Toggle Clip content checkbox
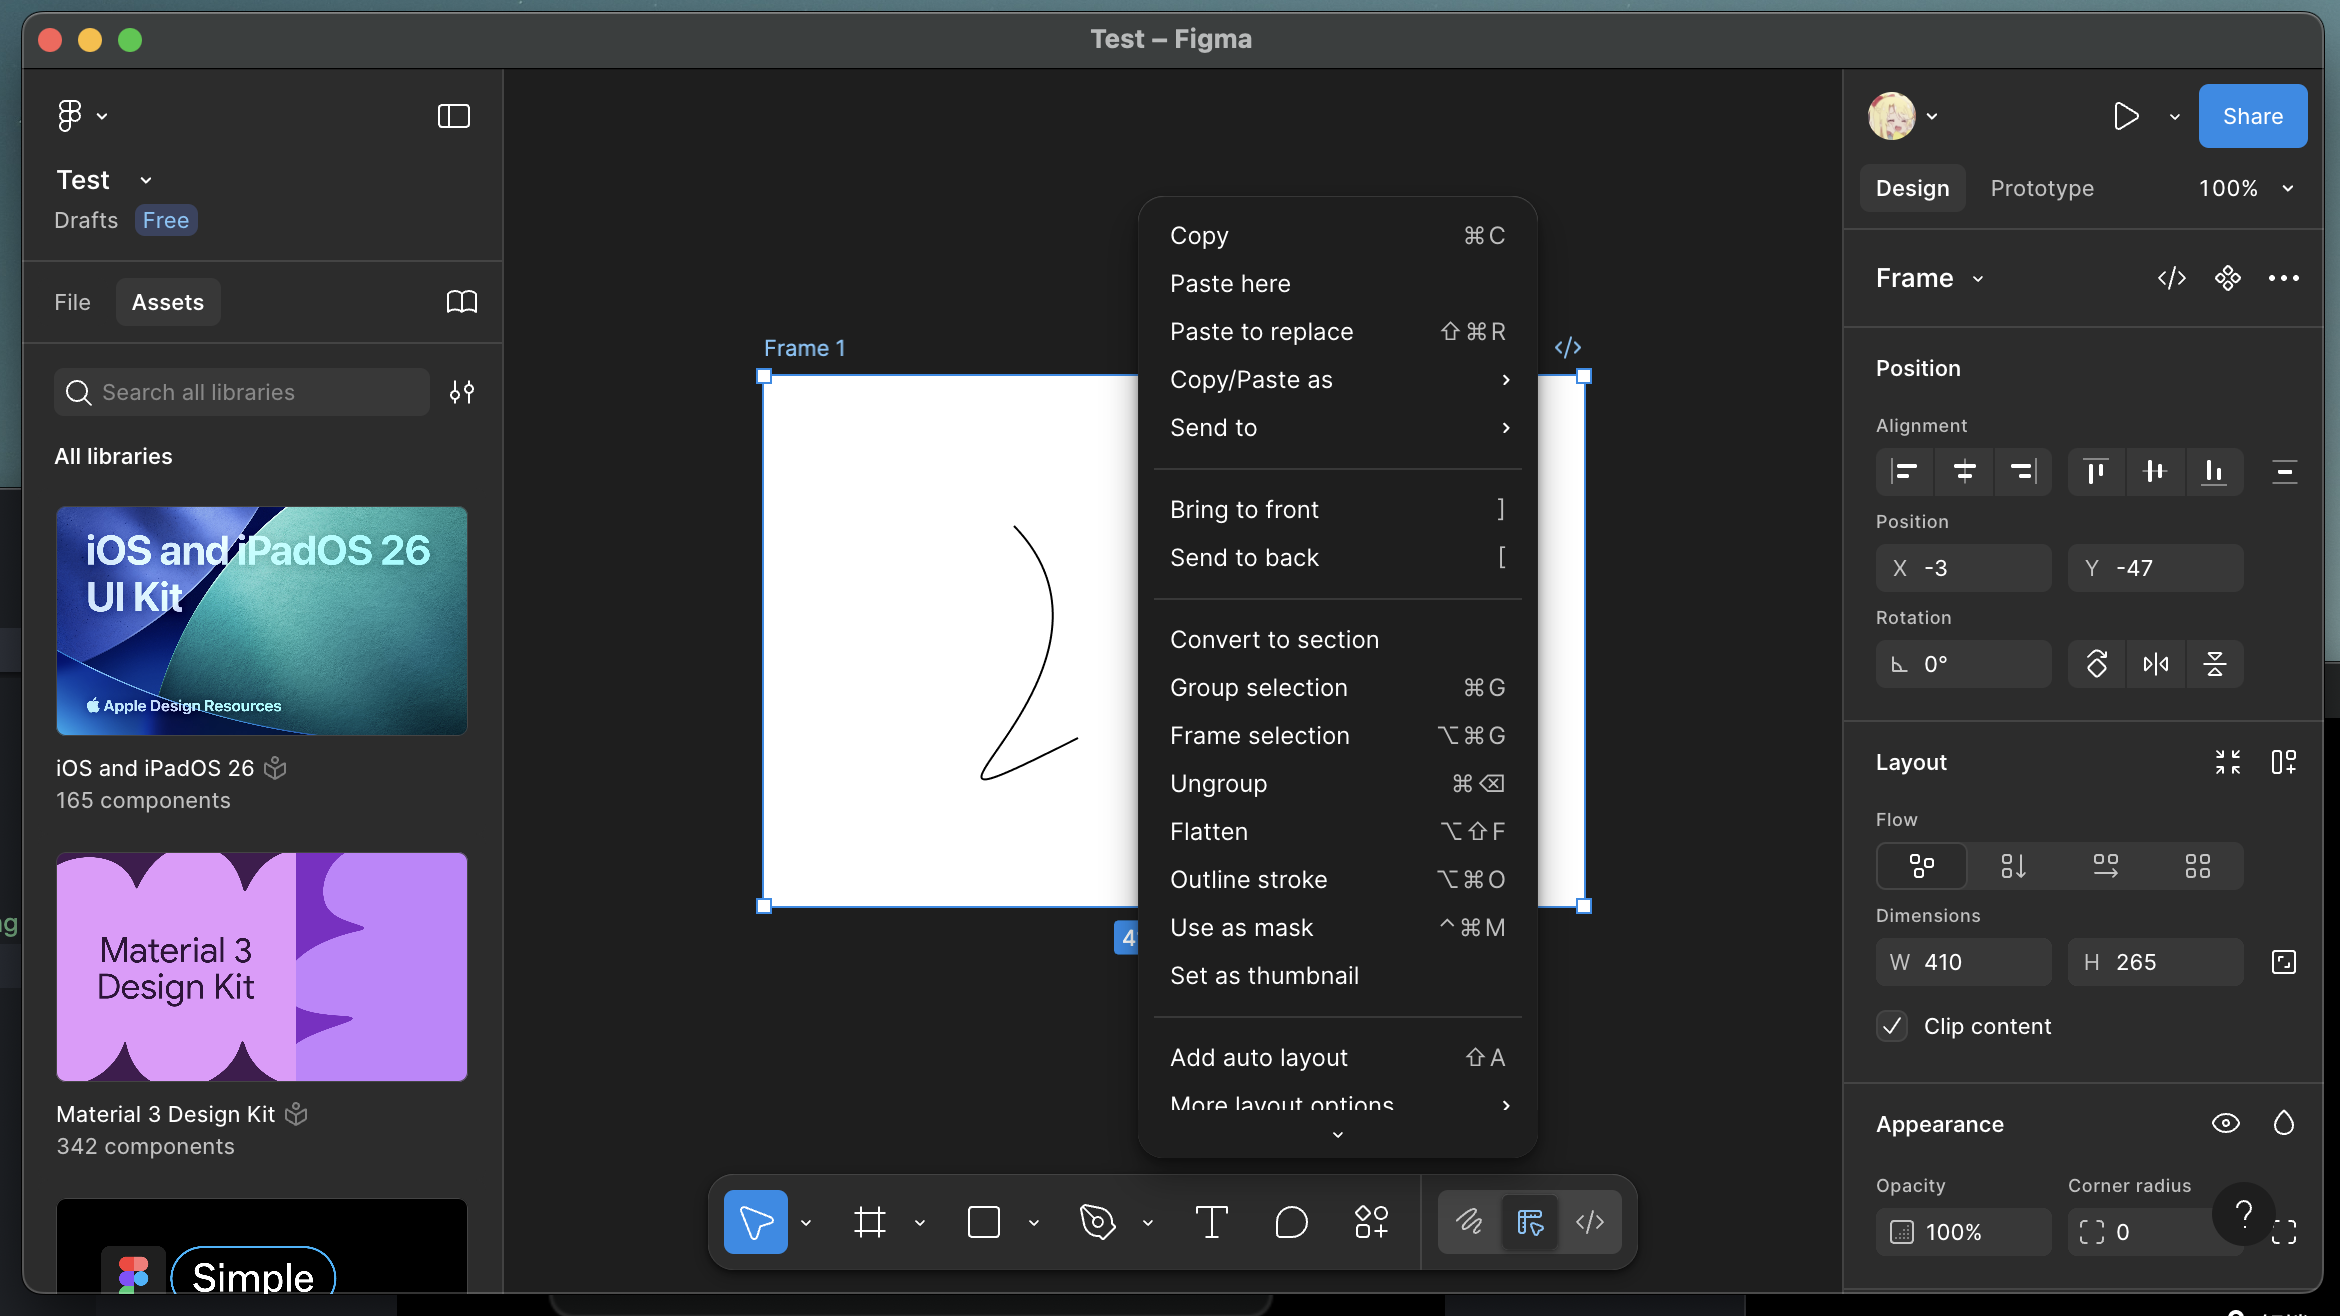 tap(1892, 1026)
